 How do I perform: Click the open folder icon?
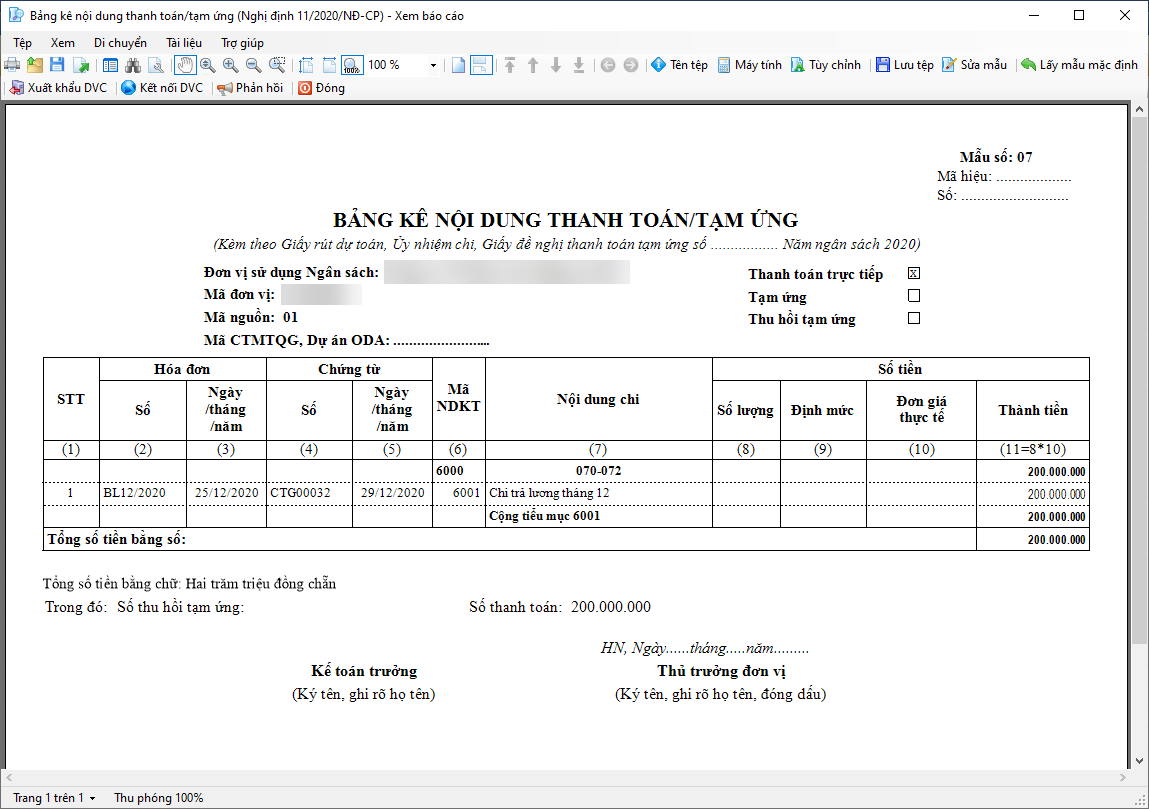[x=34, y=65]
